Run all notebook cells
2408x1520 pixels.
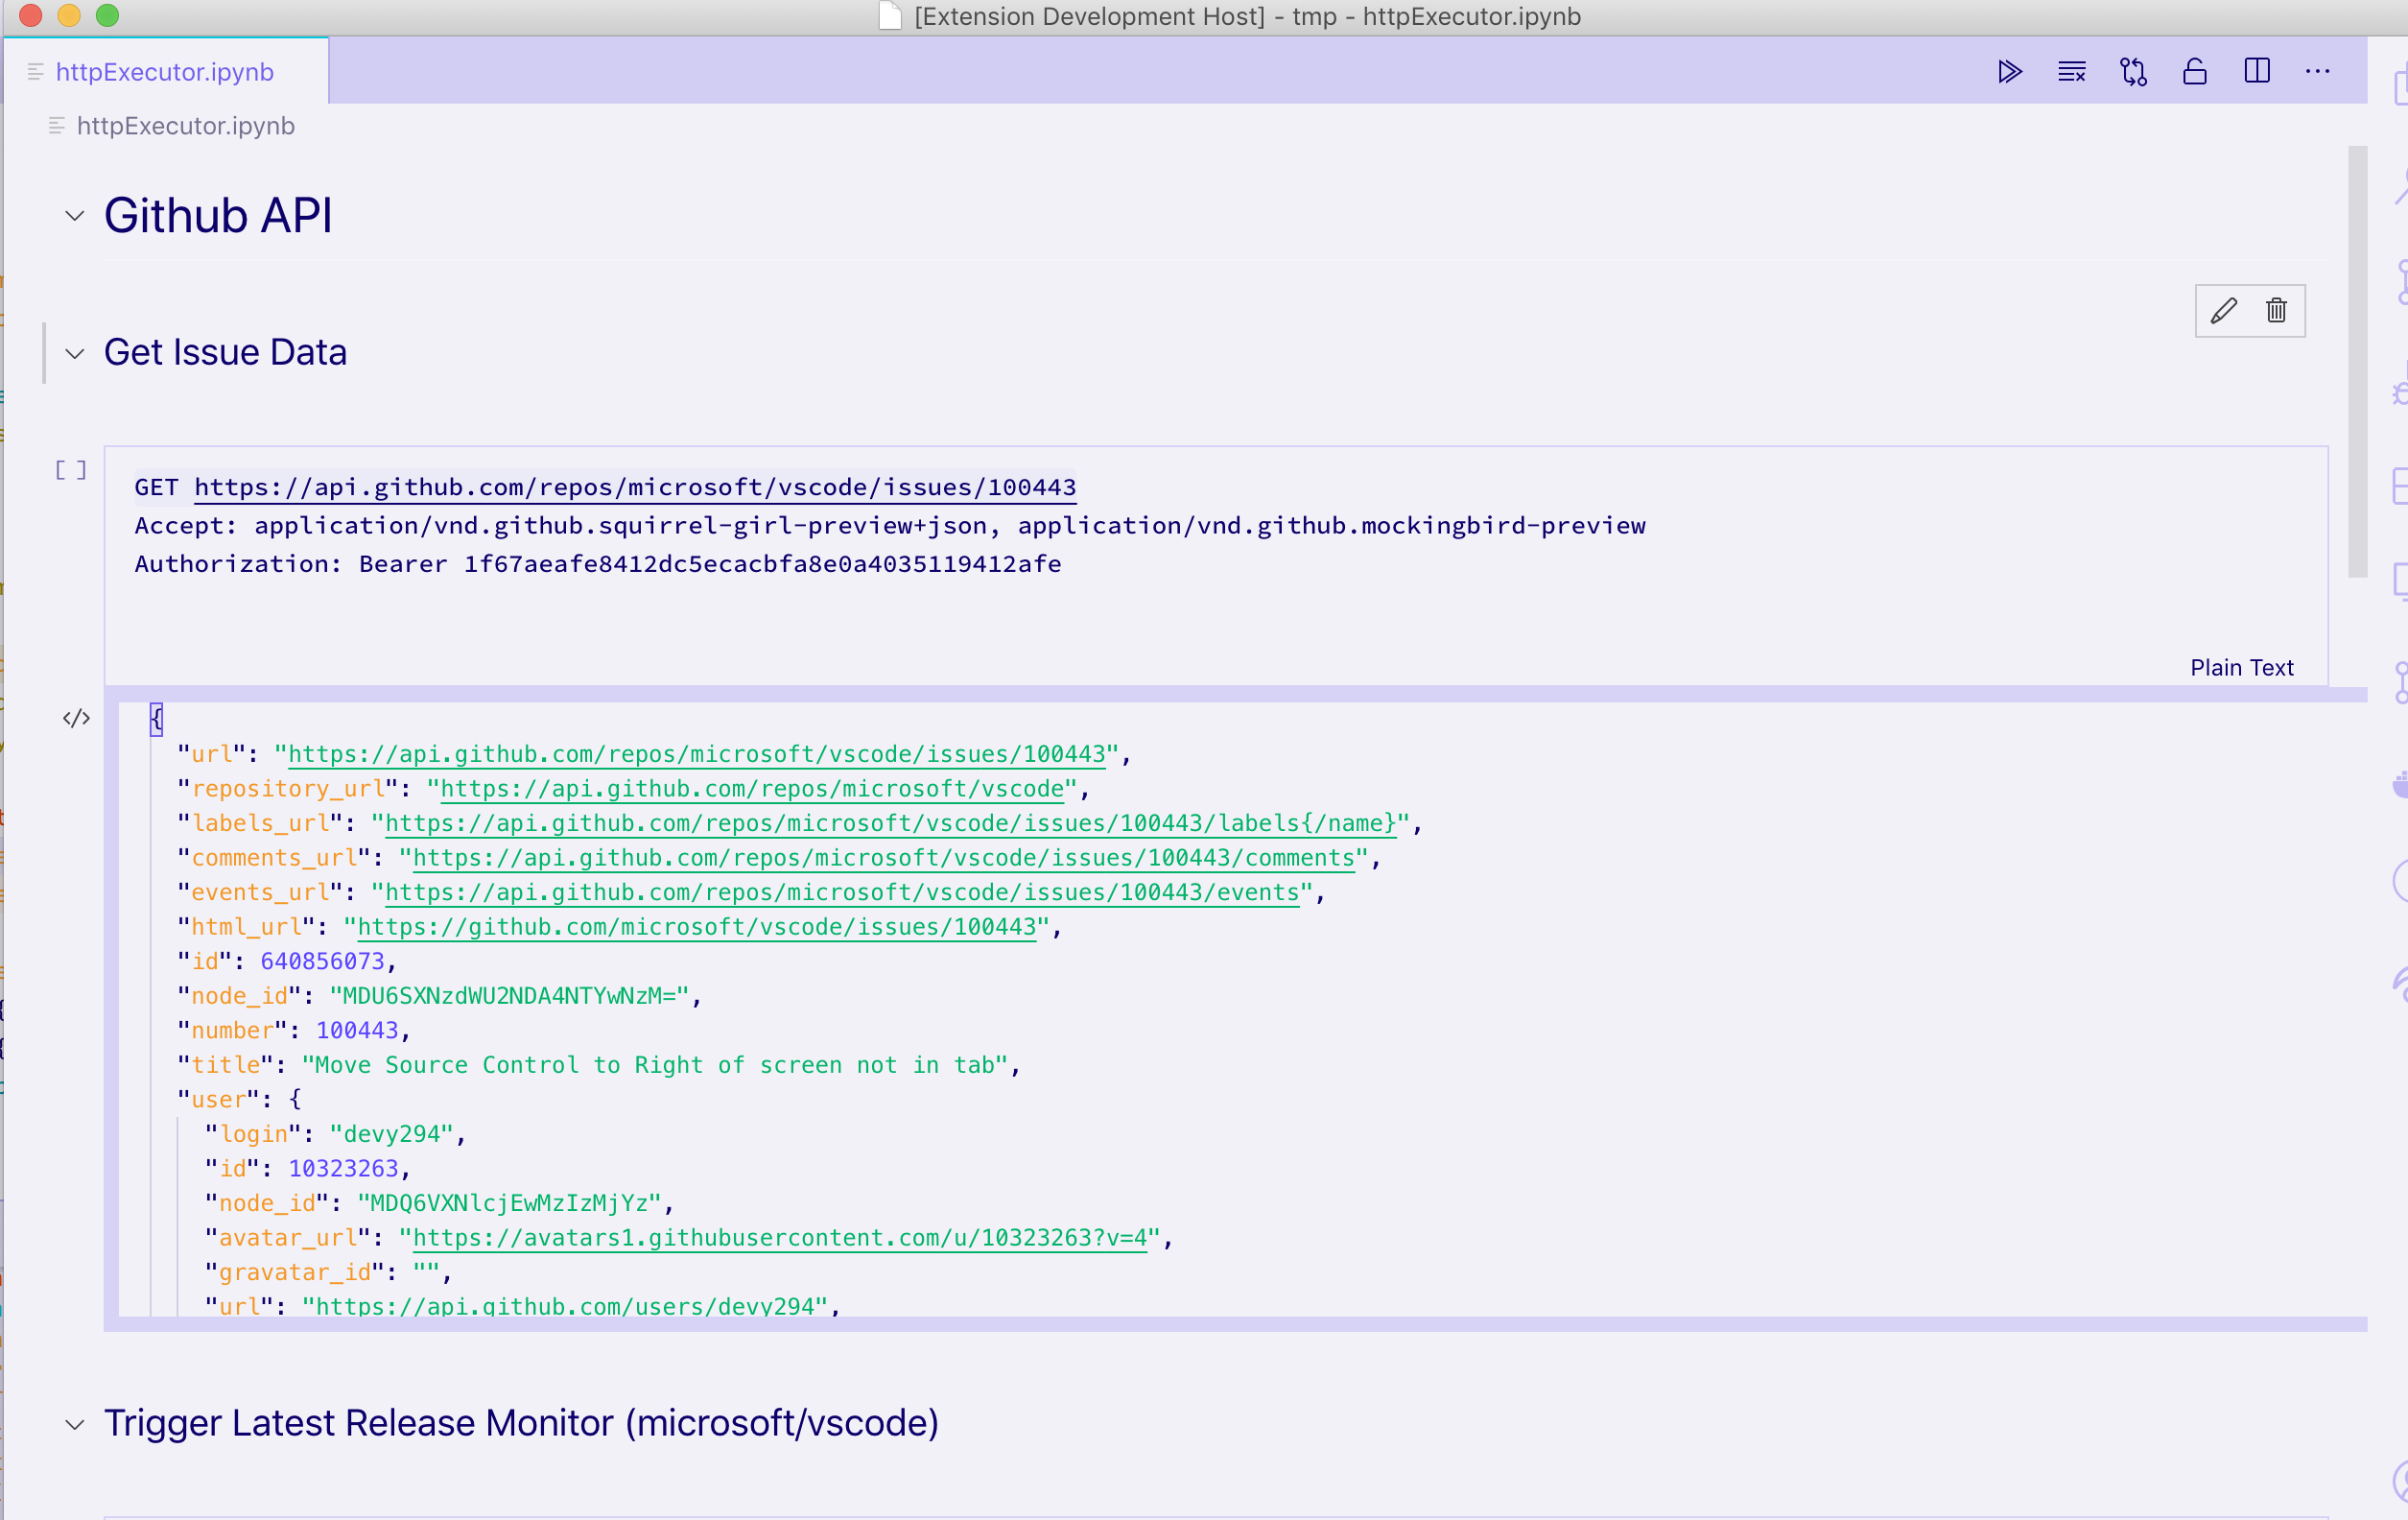point(2010,71)
